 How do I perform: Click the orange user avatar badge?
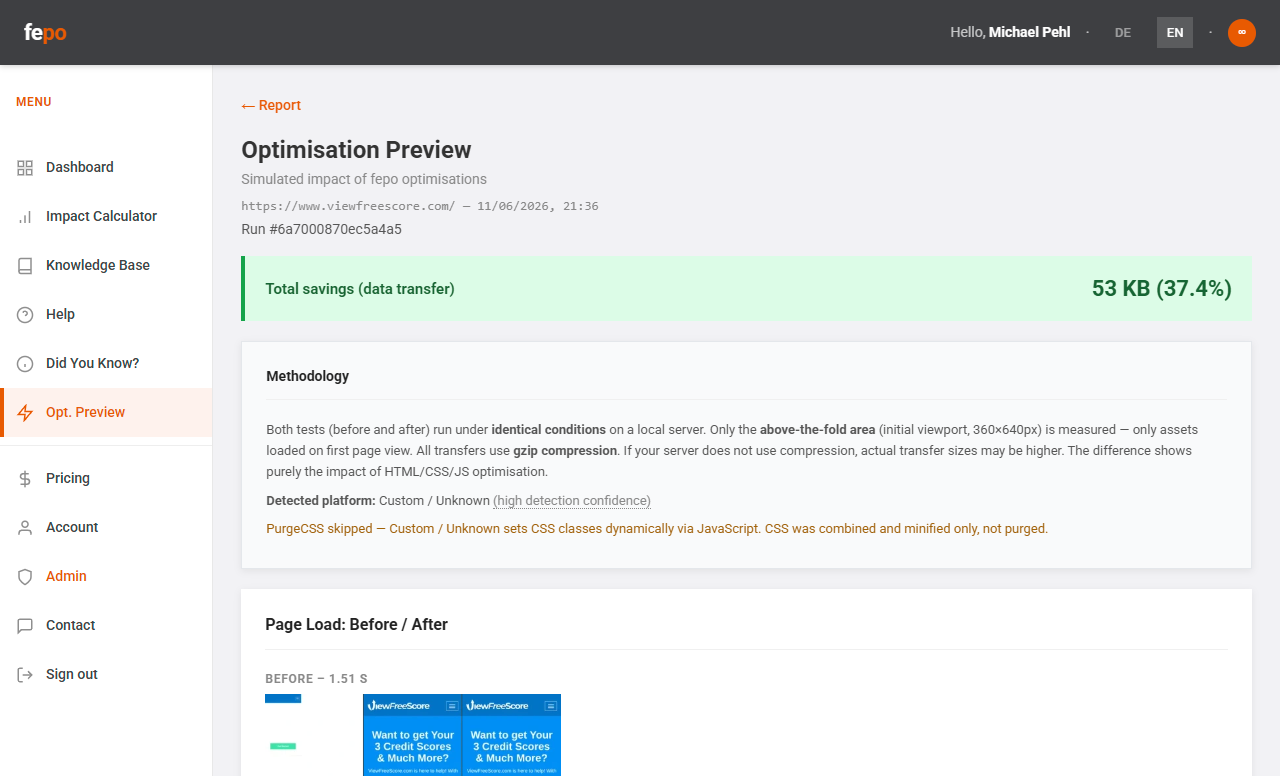1242,32
